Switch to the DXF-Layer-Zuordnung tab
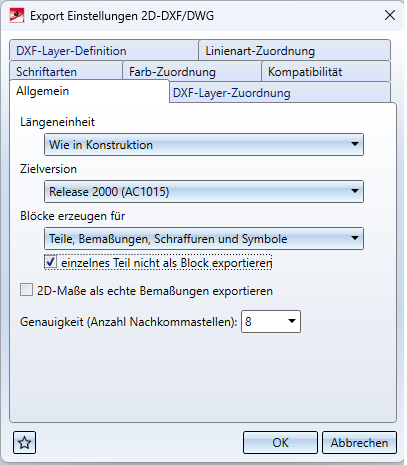 pos(280,92)
